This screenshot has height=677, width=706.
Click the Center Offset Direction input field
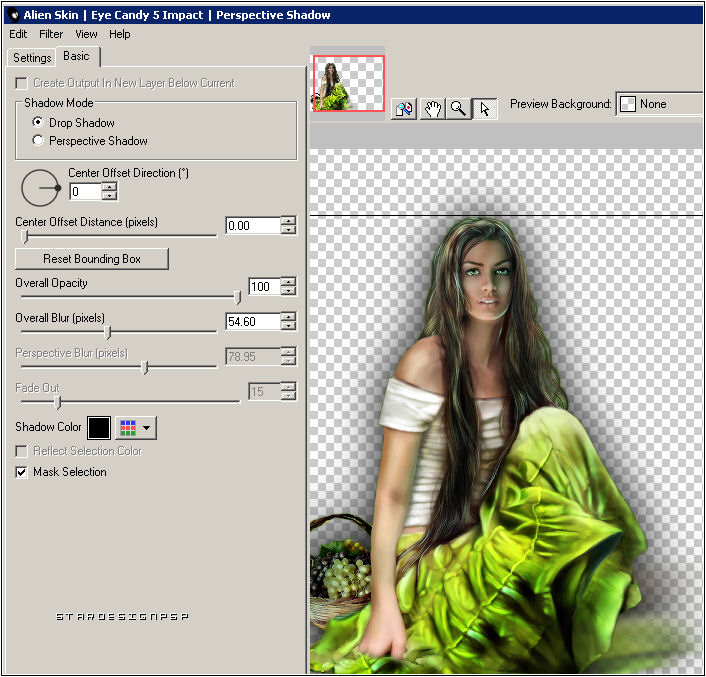[86, 192]
